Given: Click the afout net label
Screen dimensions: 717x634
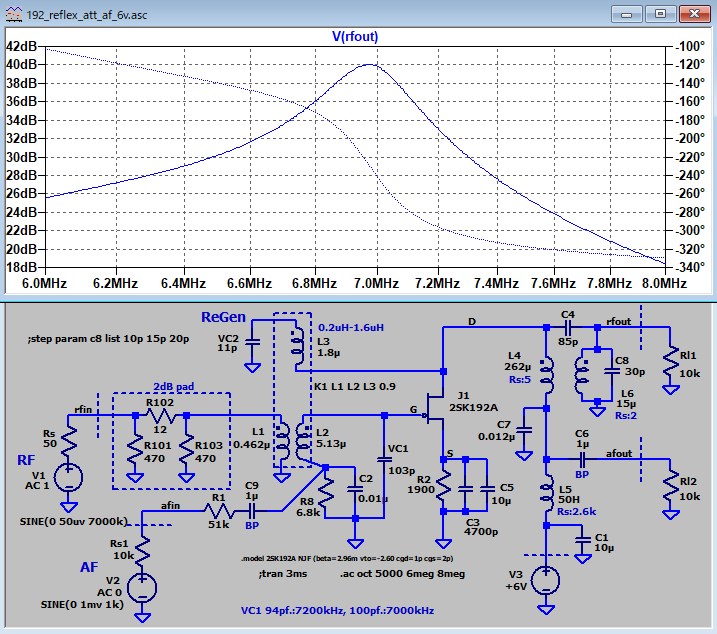Looking at the screenshot, I should 619,453.
